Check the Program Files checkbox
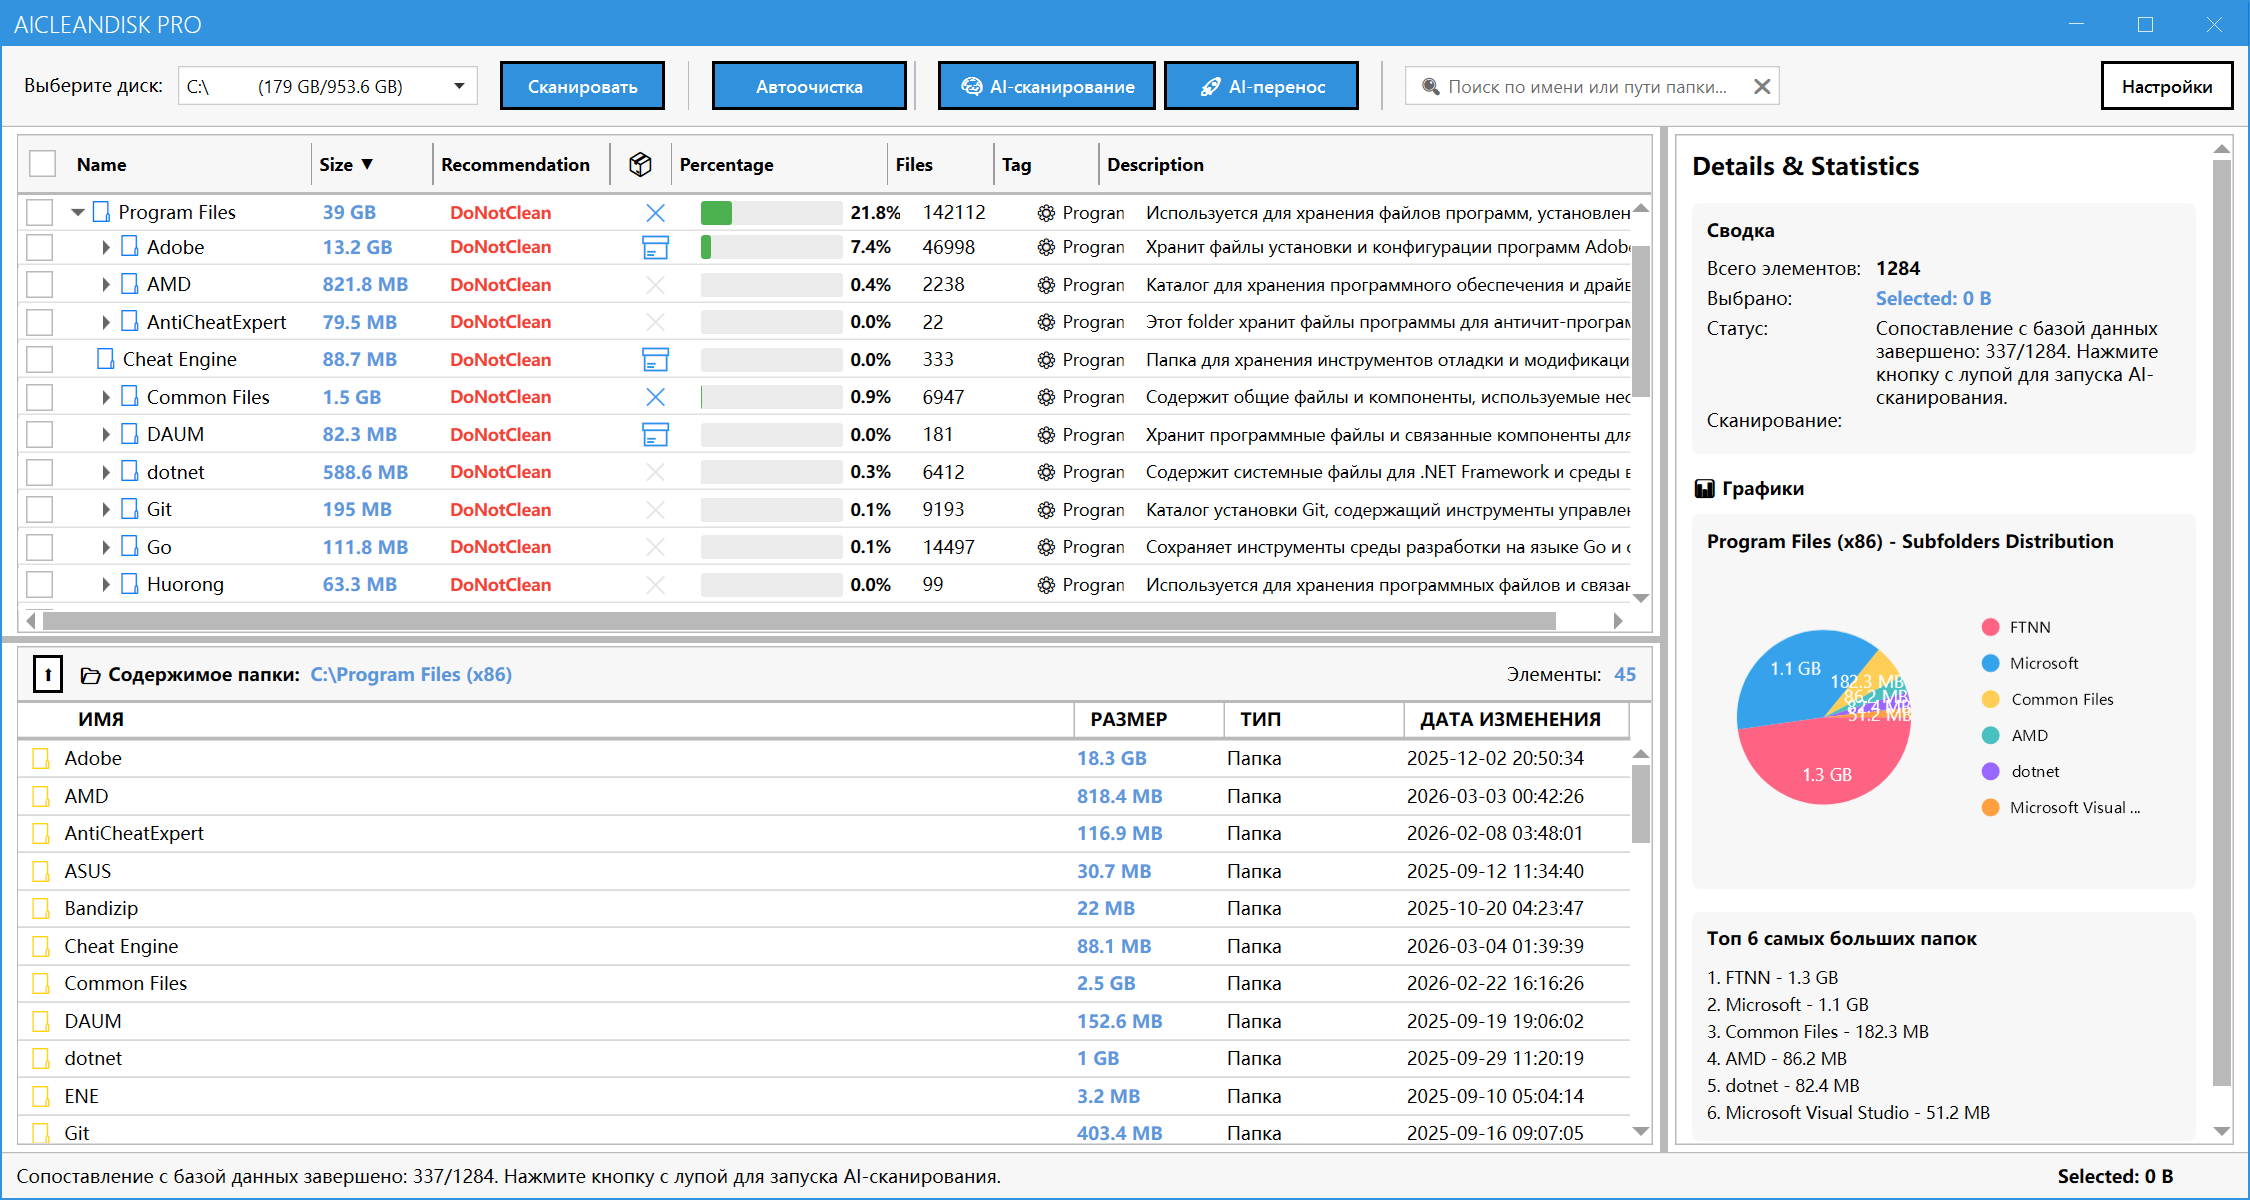This screenshot has width=2250, height=1200. tap(39, 212)
